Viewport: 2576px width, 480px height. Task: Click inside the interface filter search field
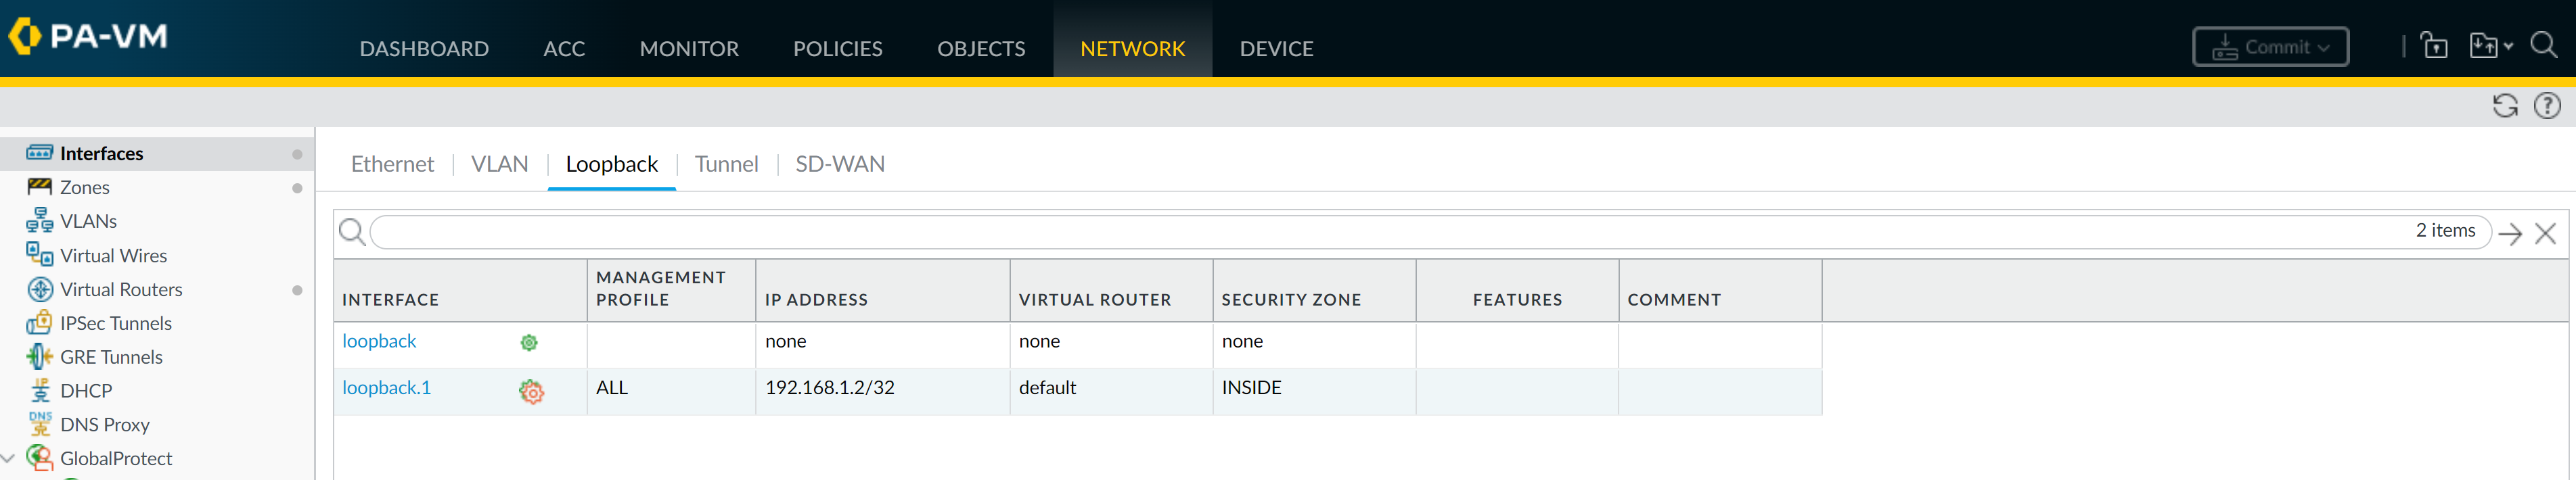click(1380, 232)
